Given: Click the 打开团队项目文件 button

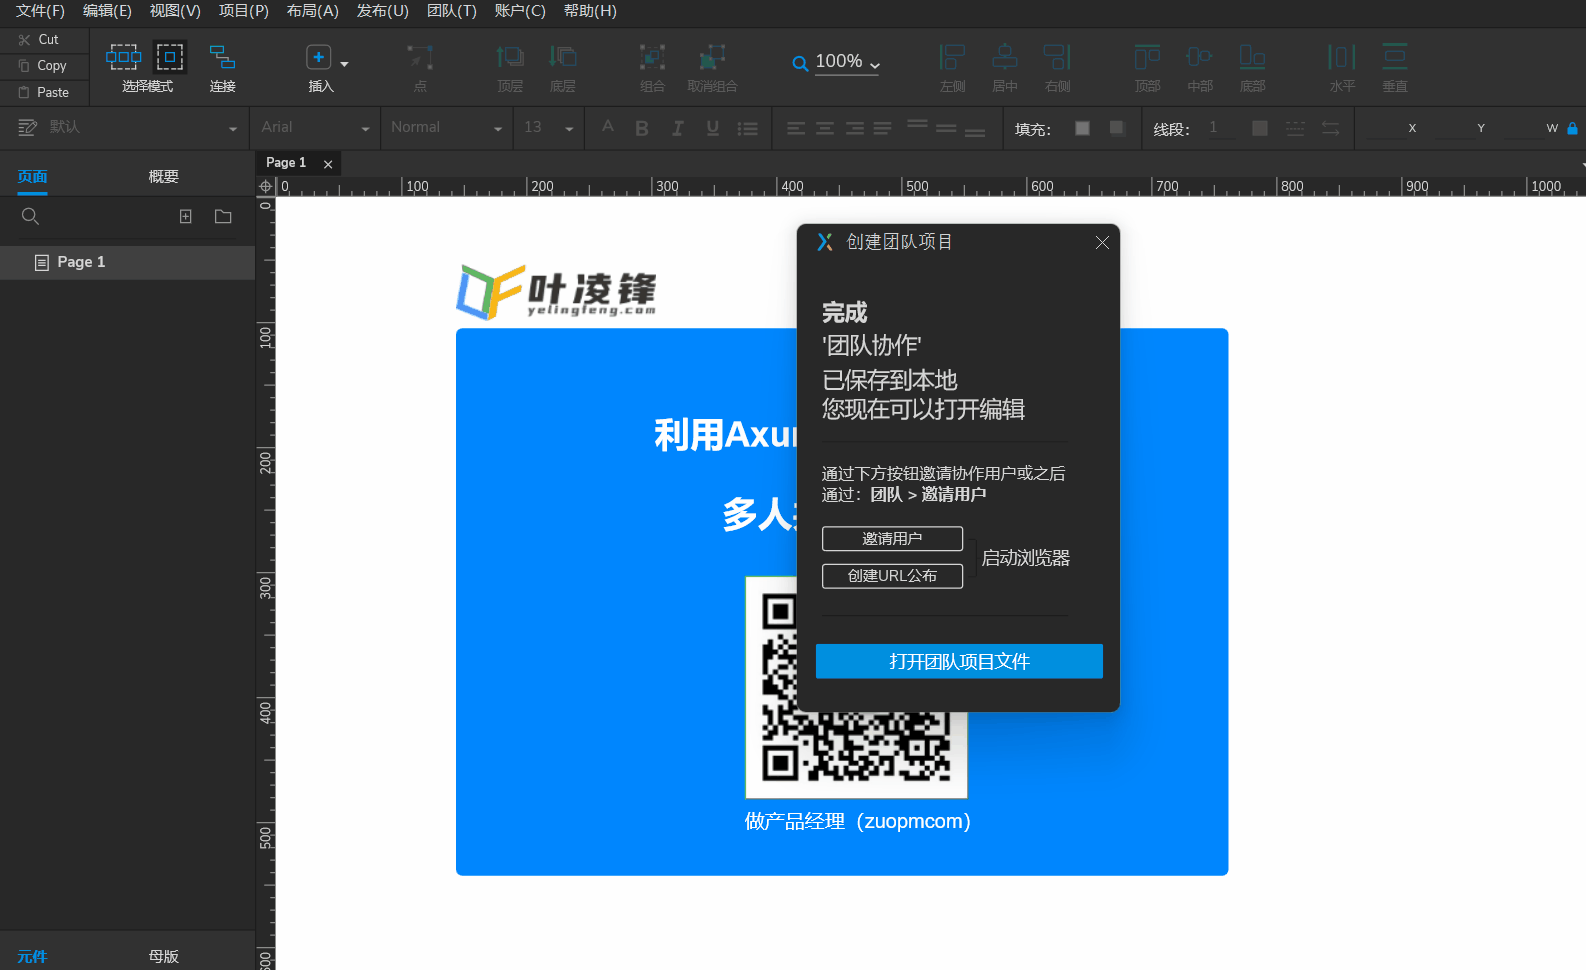Looking at the screenshot, I should [959, 661].
